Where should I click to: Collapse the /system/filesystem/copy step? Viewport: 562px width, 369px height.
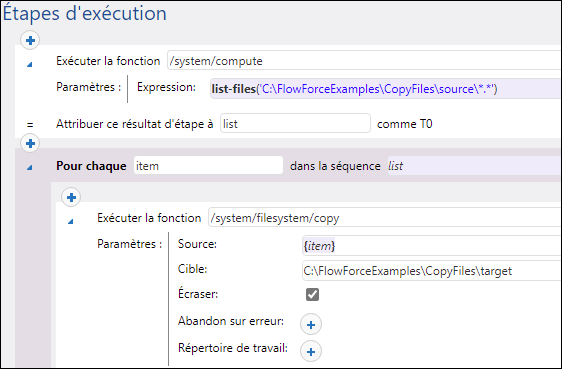71,222
